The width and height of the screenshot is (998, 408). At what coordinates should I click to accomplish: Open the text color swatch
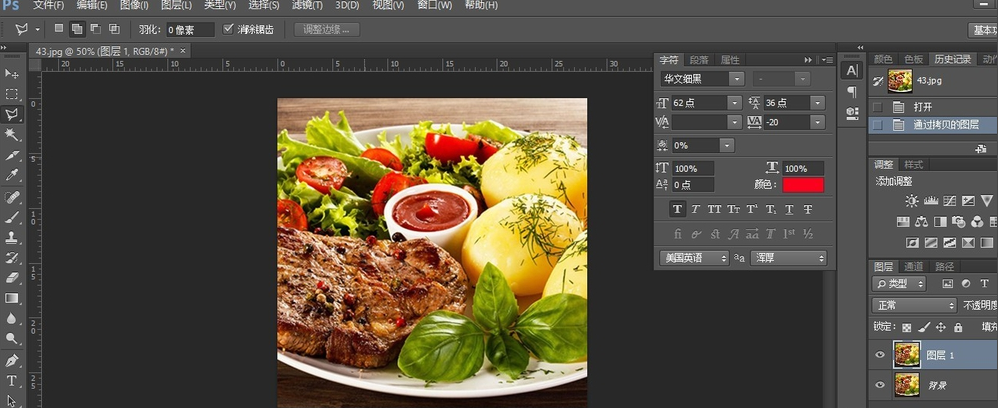click(803, 185)
